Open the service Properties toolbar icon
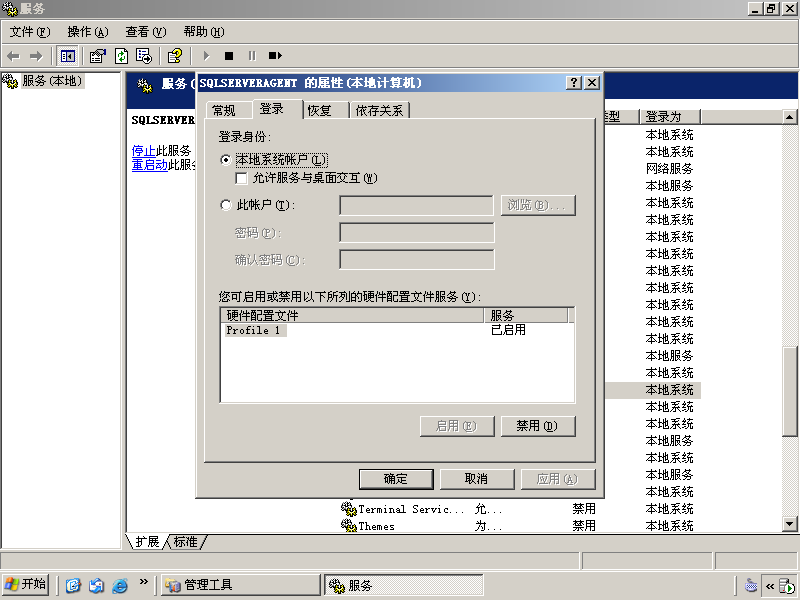Image resolution: width=800 pixels, height=600 pixels. pos(97,56)
